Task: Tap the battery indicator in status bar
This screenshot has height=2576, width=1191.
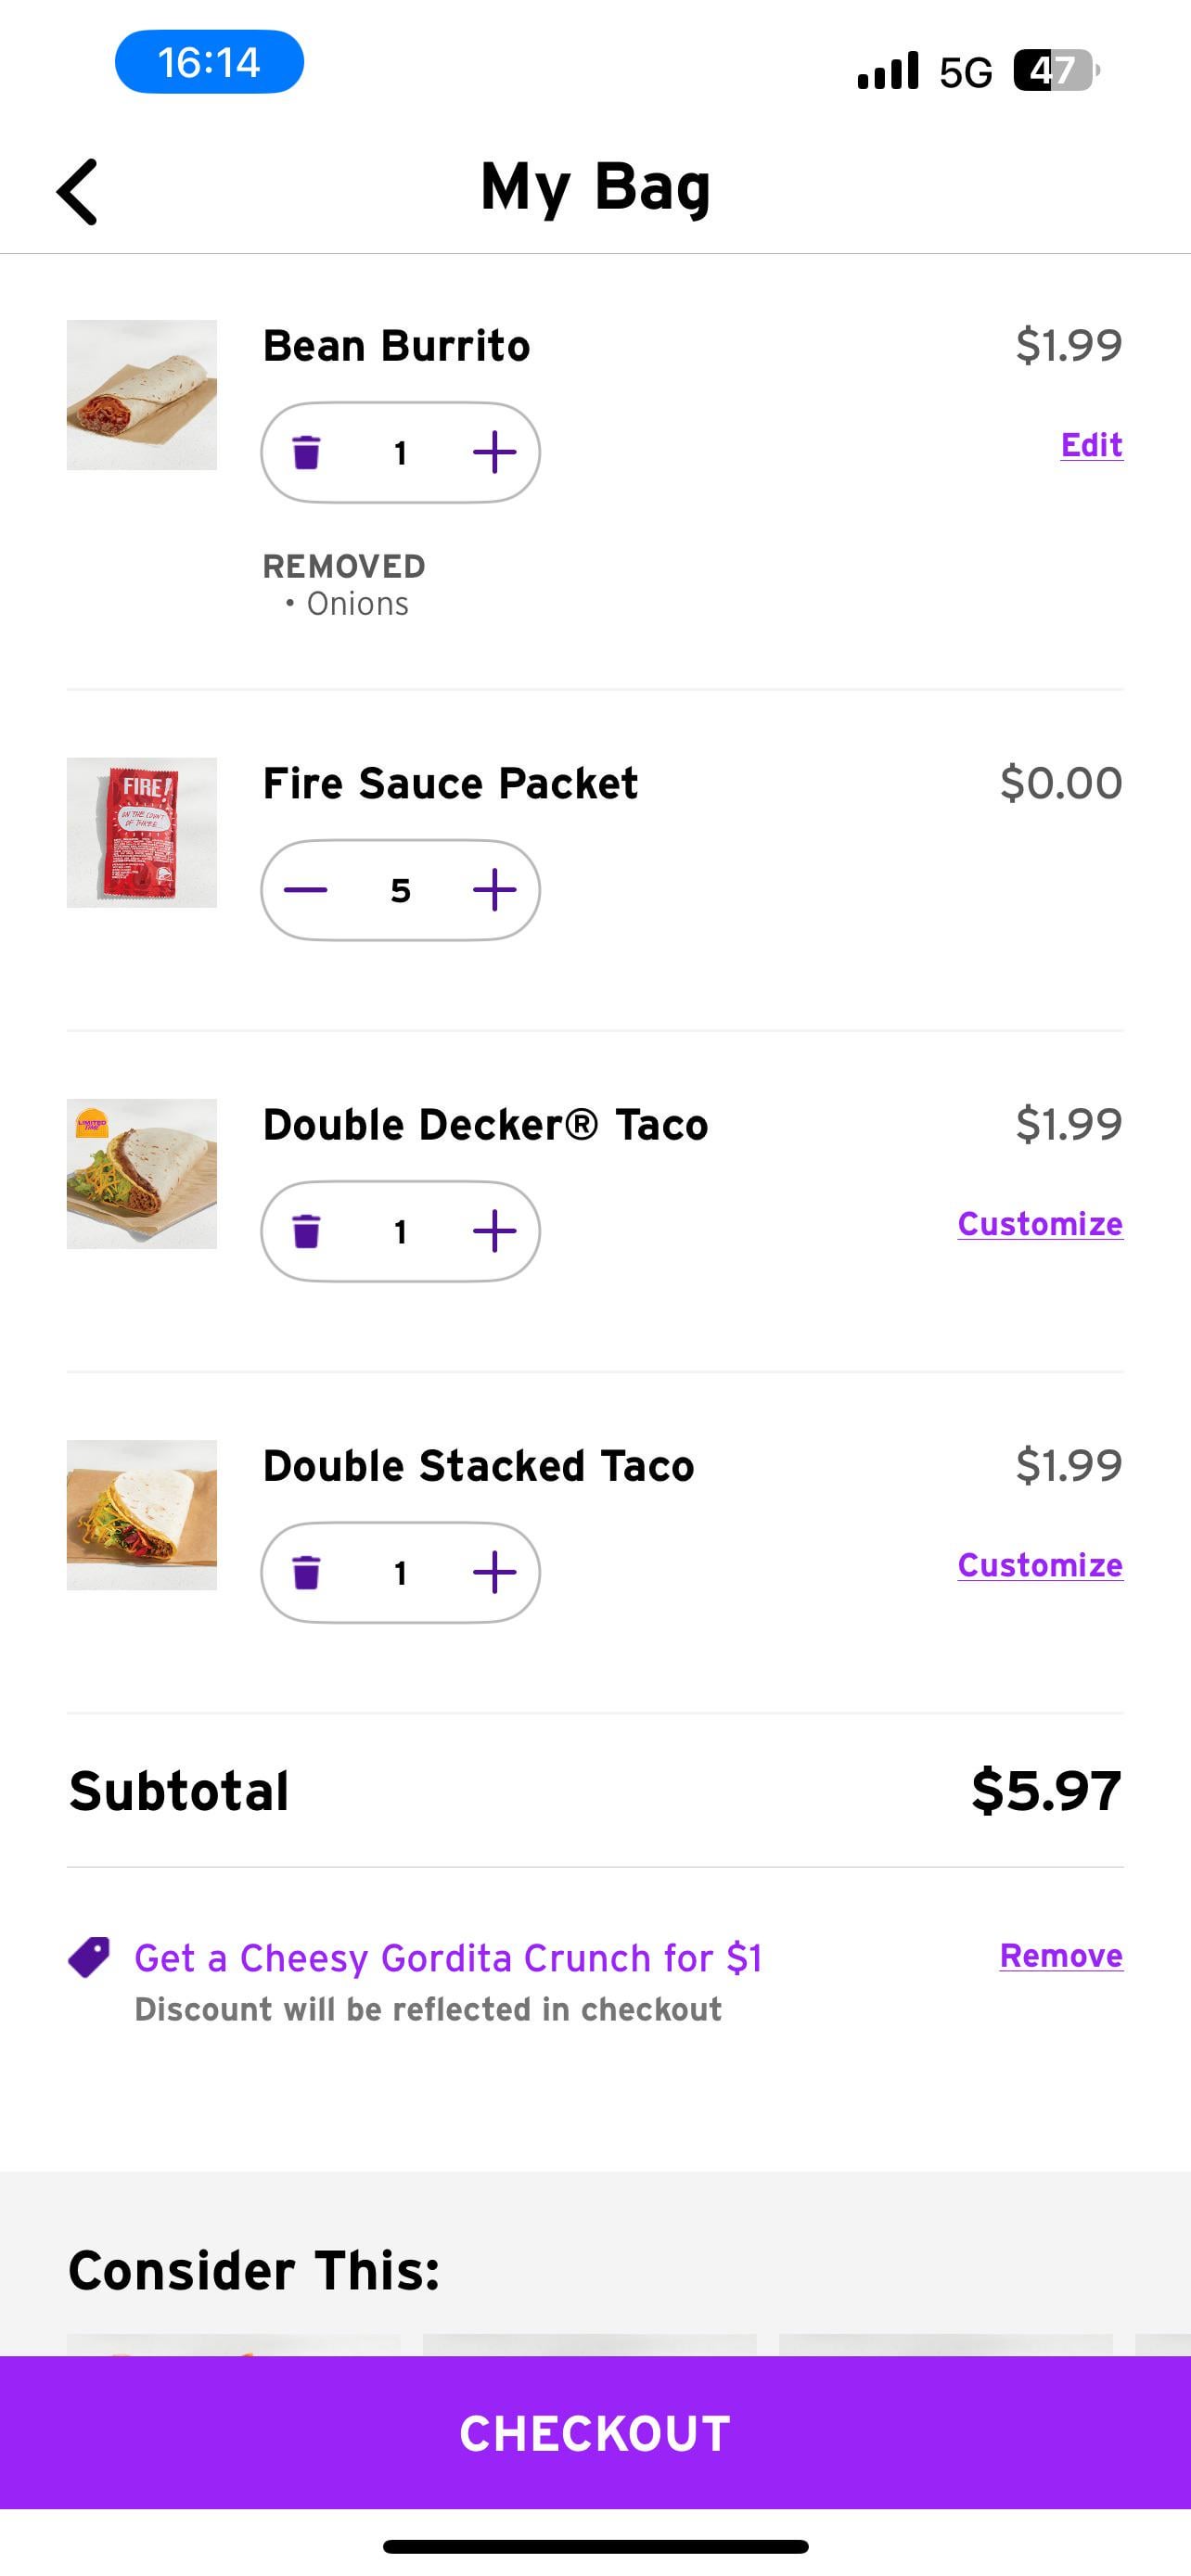Action: 1056,71
